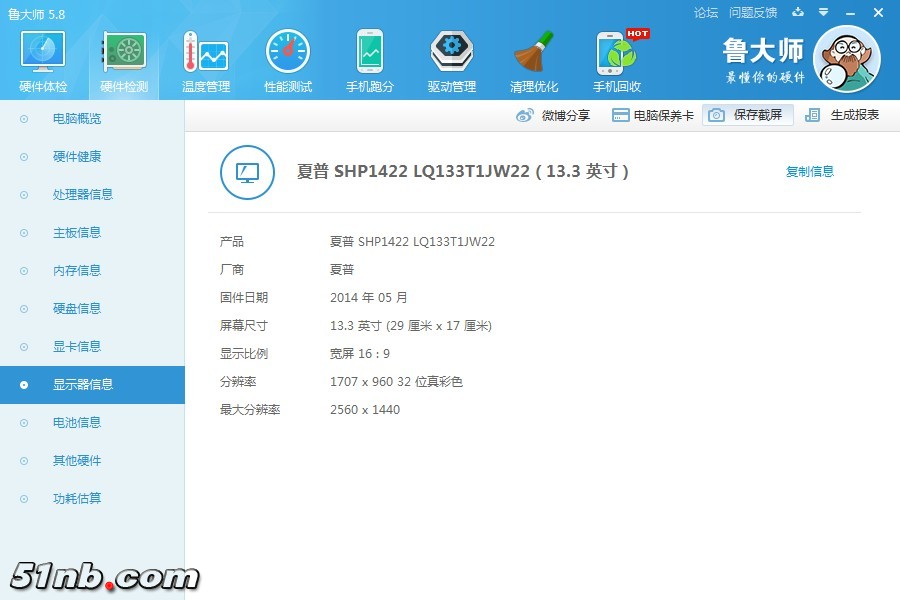The image size is (900, 600).
Task: Click 保存截屏 save screenshot button
Action: pyautogui.click(x=748, y=115)
